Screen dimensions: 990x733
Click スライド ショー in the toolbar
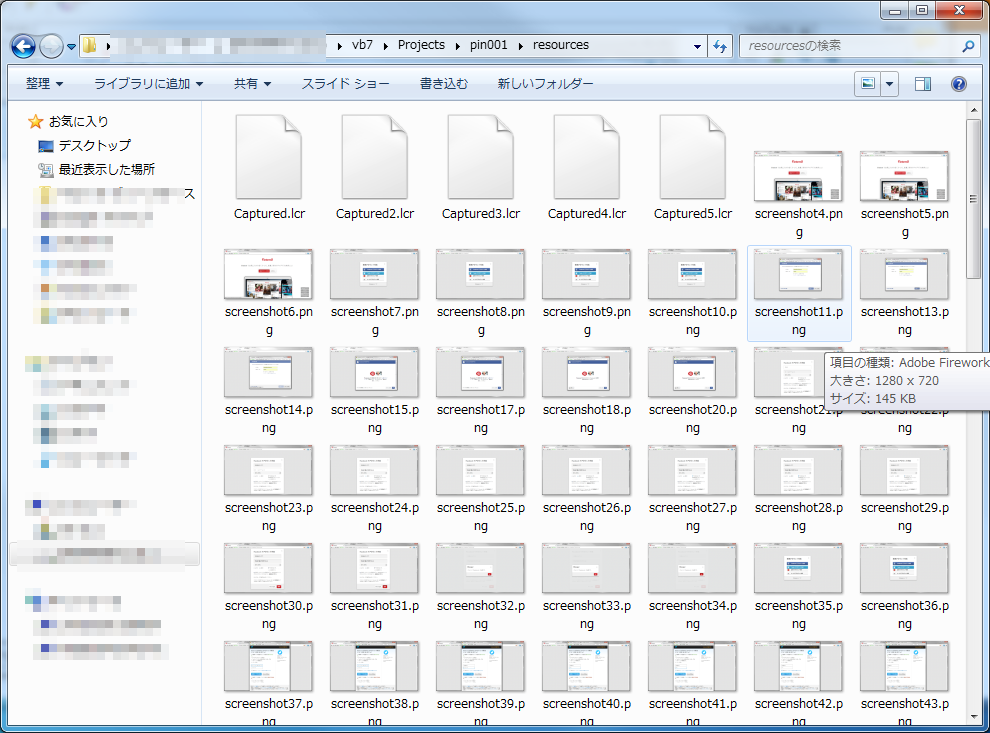click(345, 84)
